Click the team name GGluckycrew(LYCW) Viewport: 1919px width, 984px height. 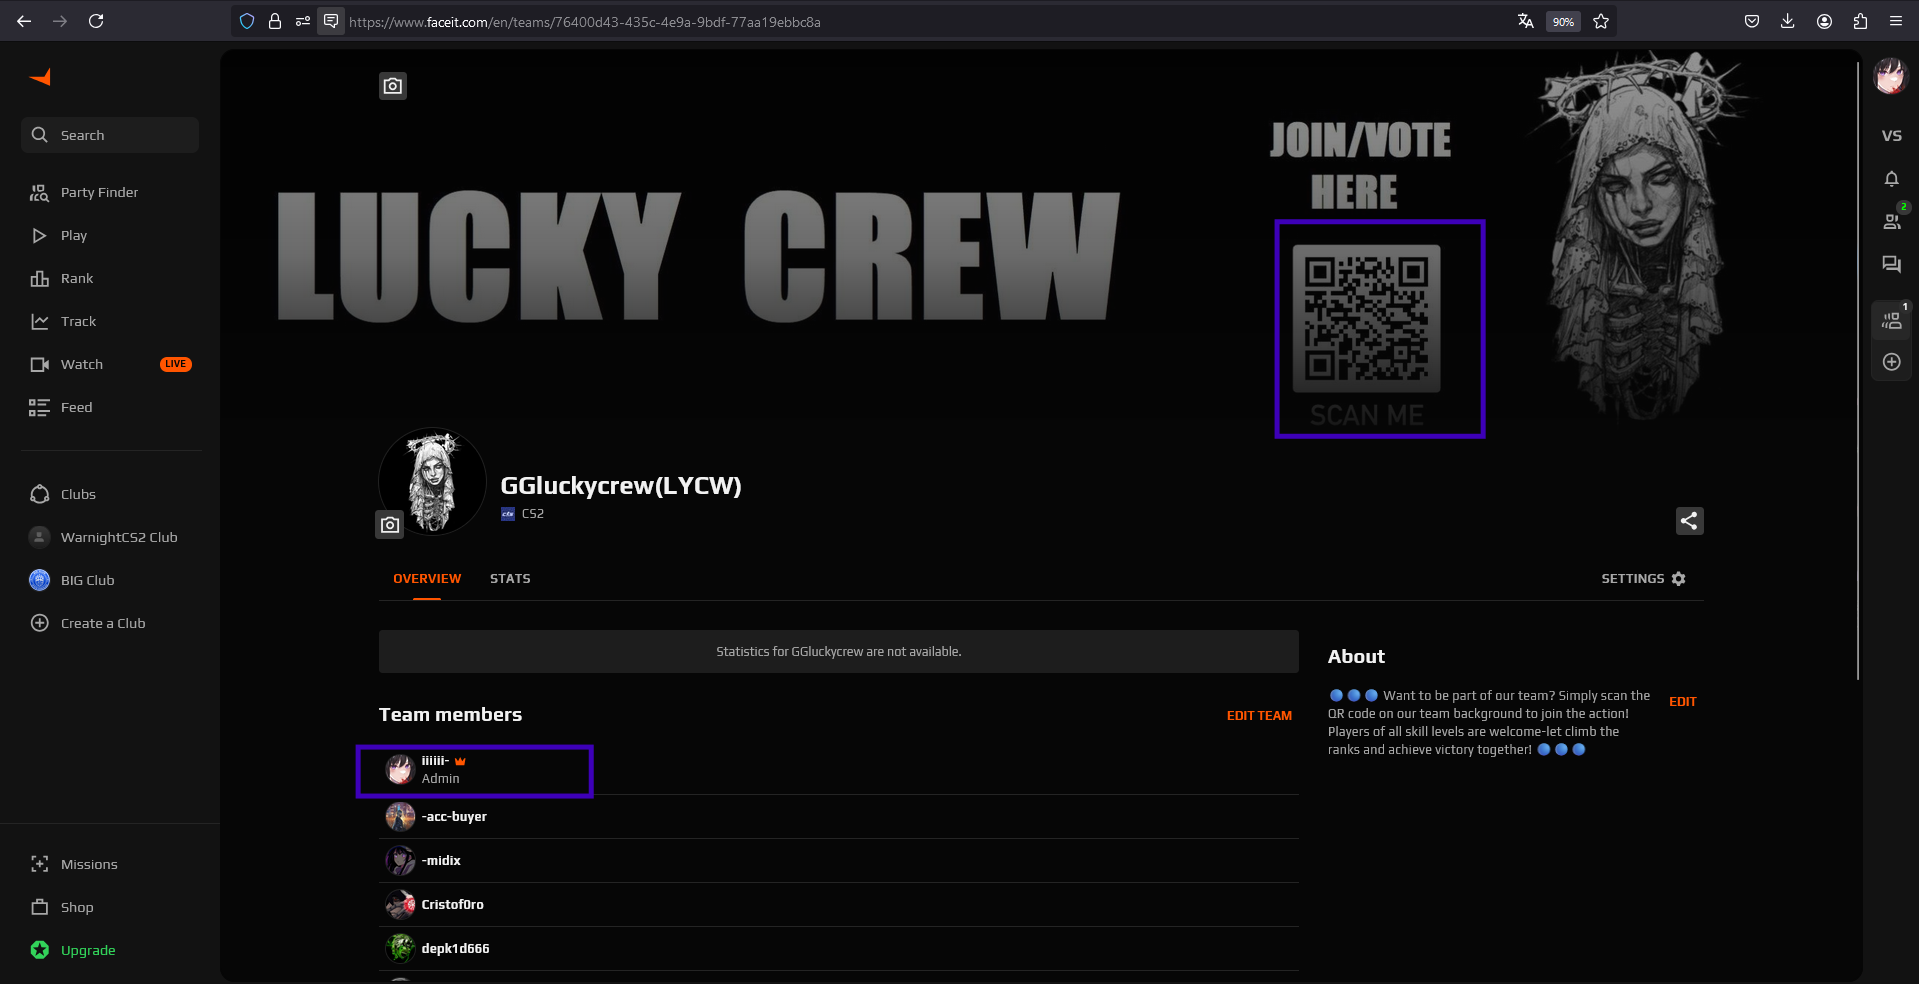621,486
